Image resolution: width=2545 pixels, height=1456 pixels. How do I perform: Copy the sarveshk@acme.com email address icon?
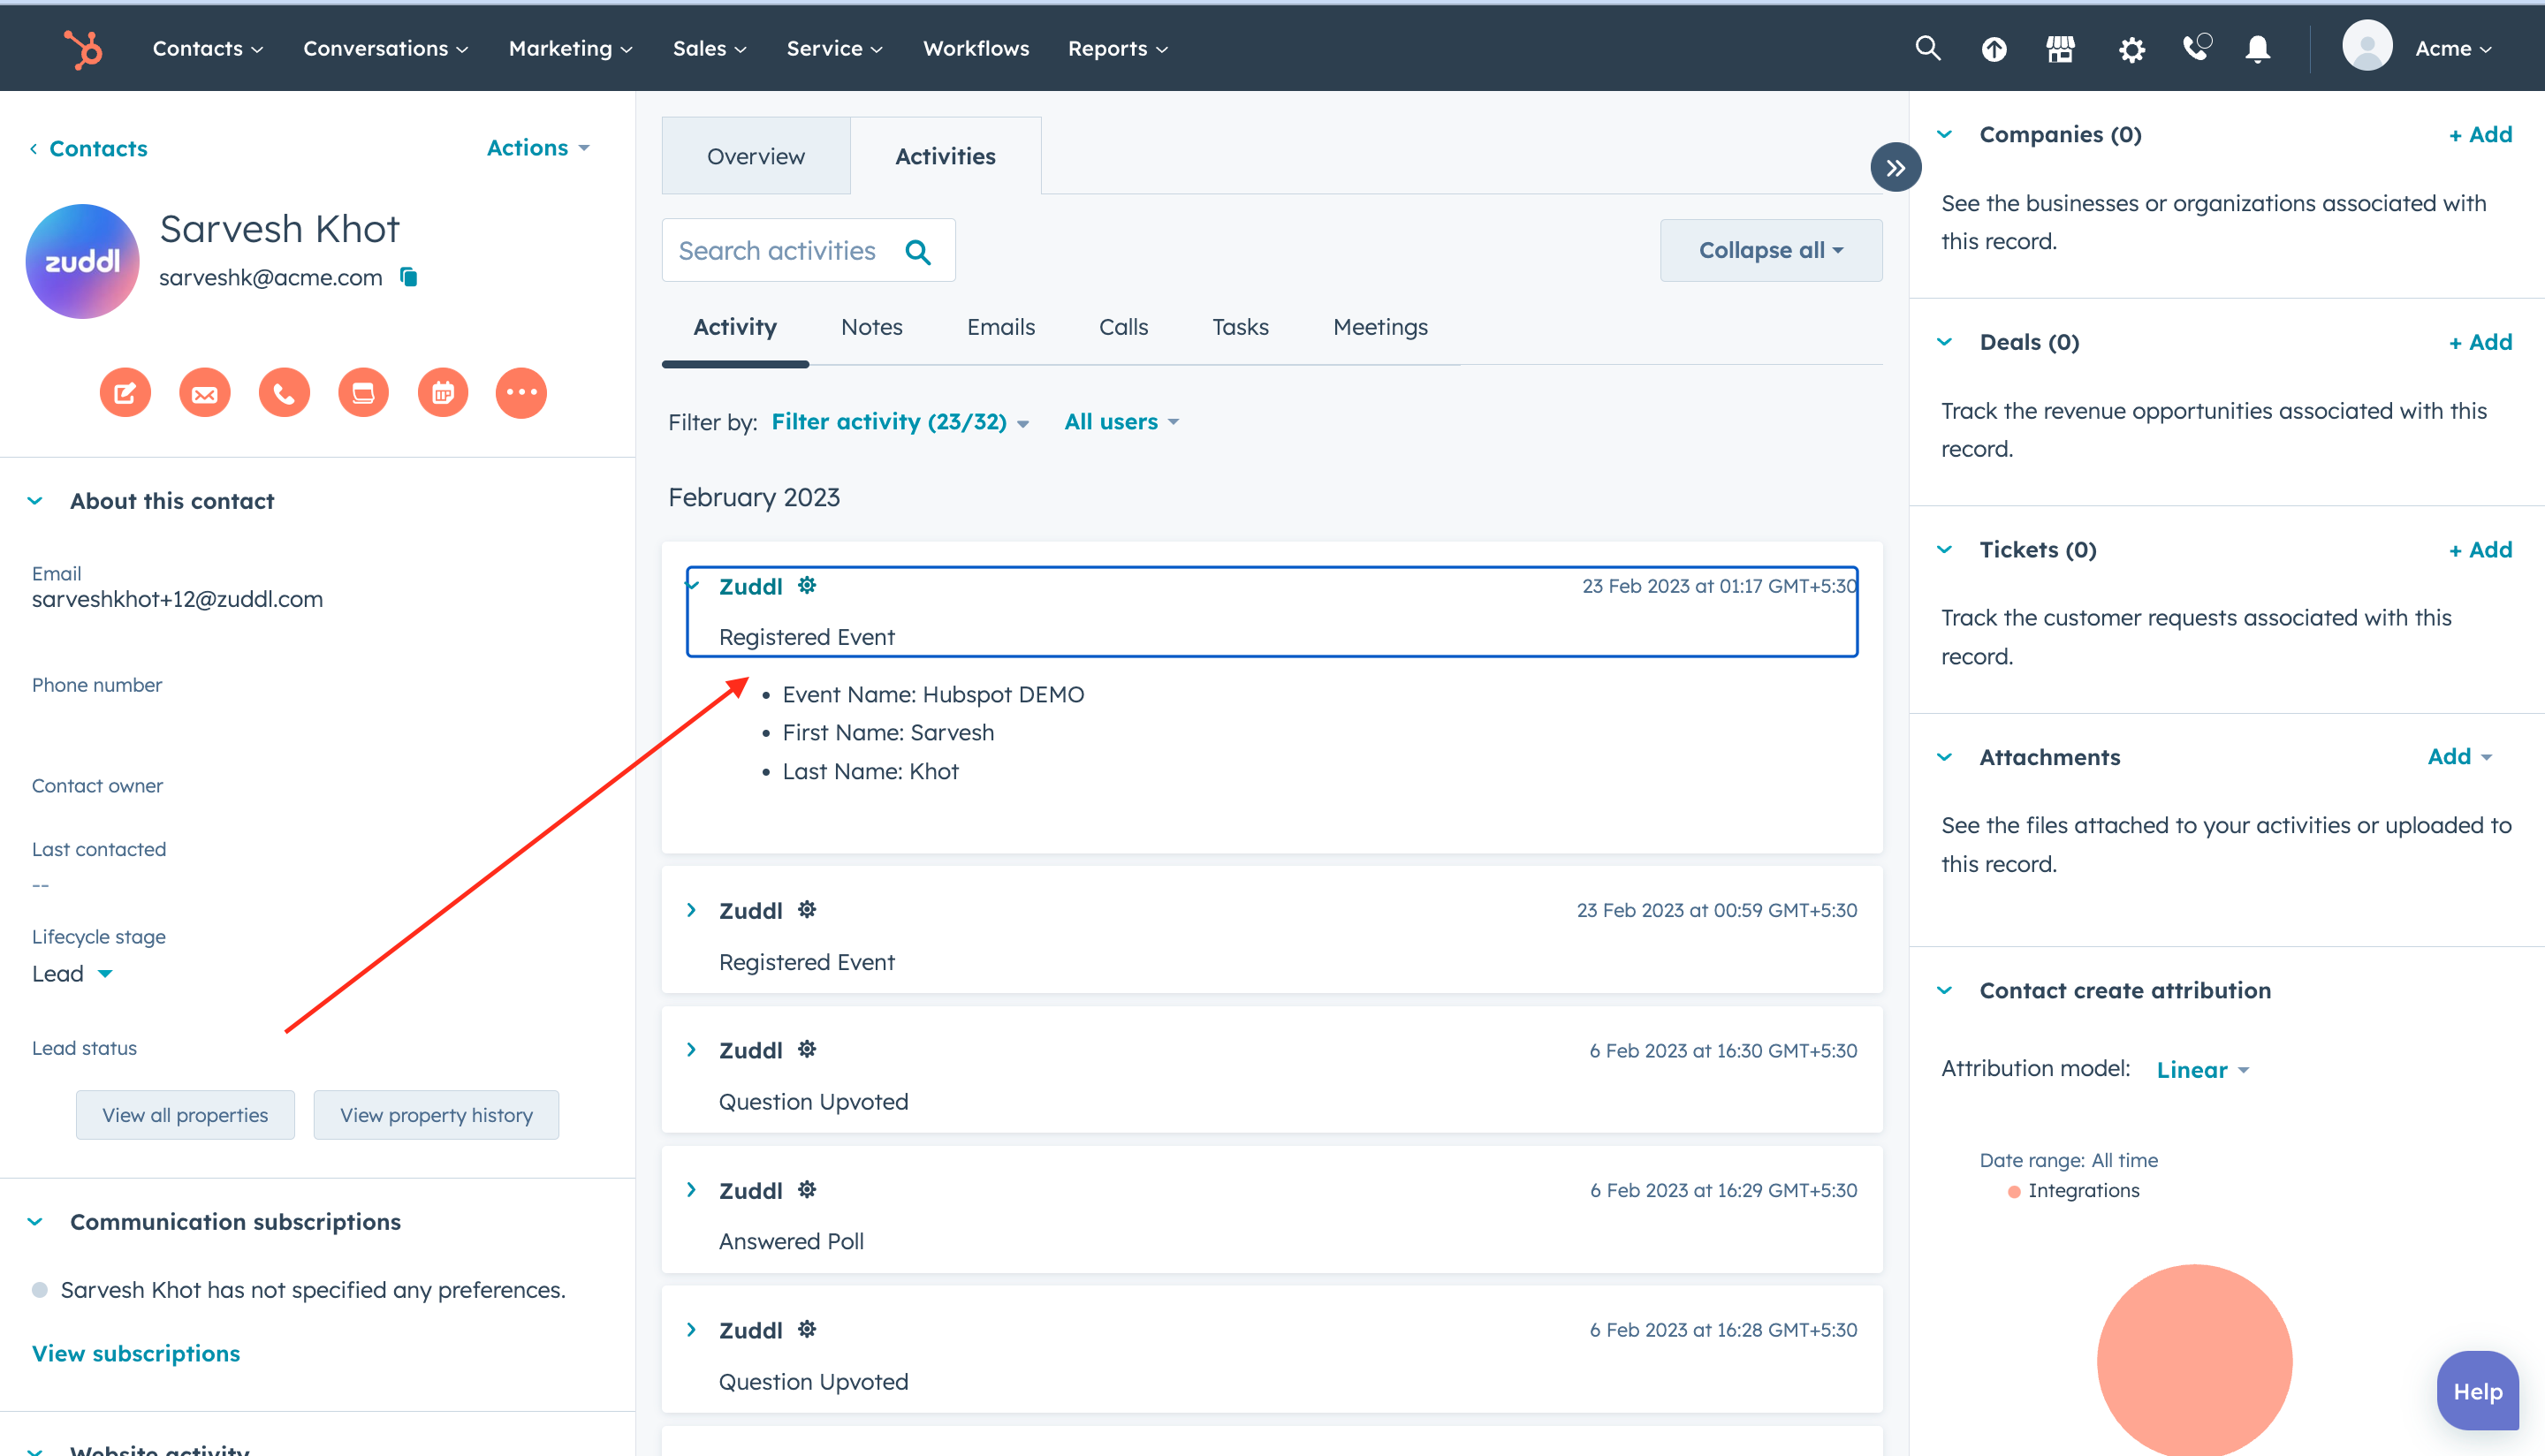pos(408,277)
